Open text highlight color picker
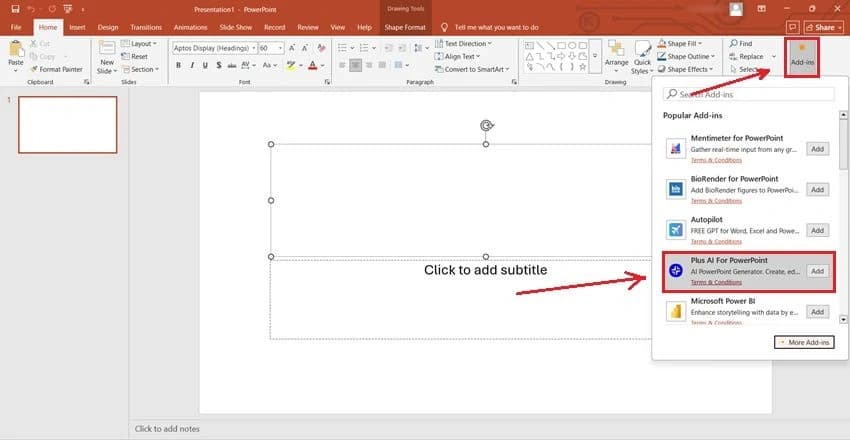The image size is (850, 440). tap(293, 65)
